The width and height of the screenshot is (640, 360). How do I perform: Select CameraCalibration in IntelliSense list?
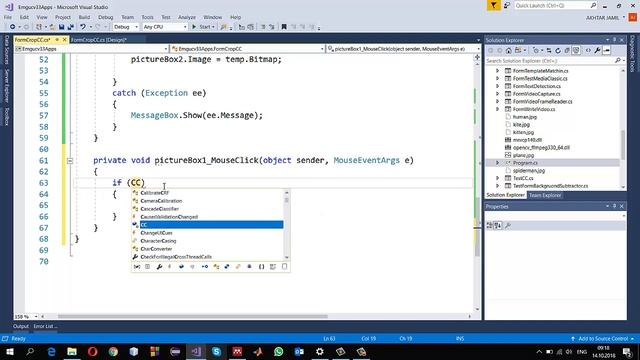coord(207,201)
